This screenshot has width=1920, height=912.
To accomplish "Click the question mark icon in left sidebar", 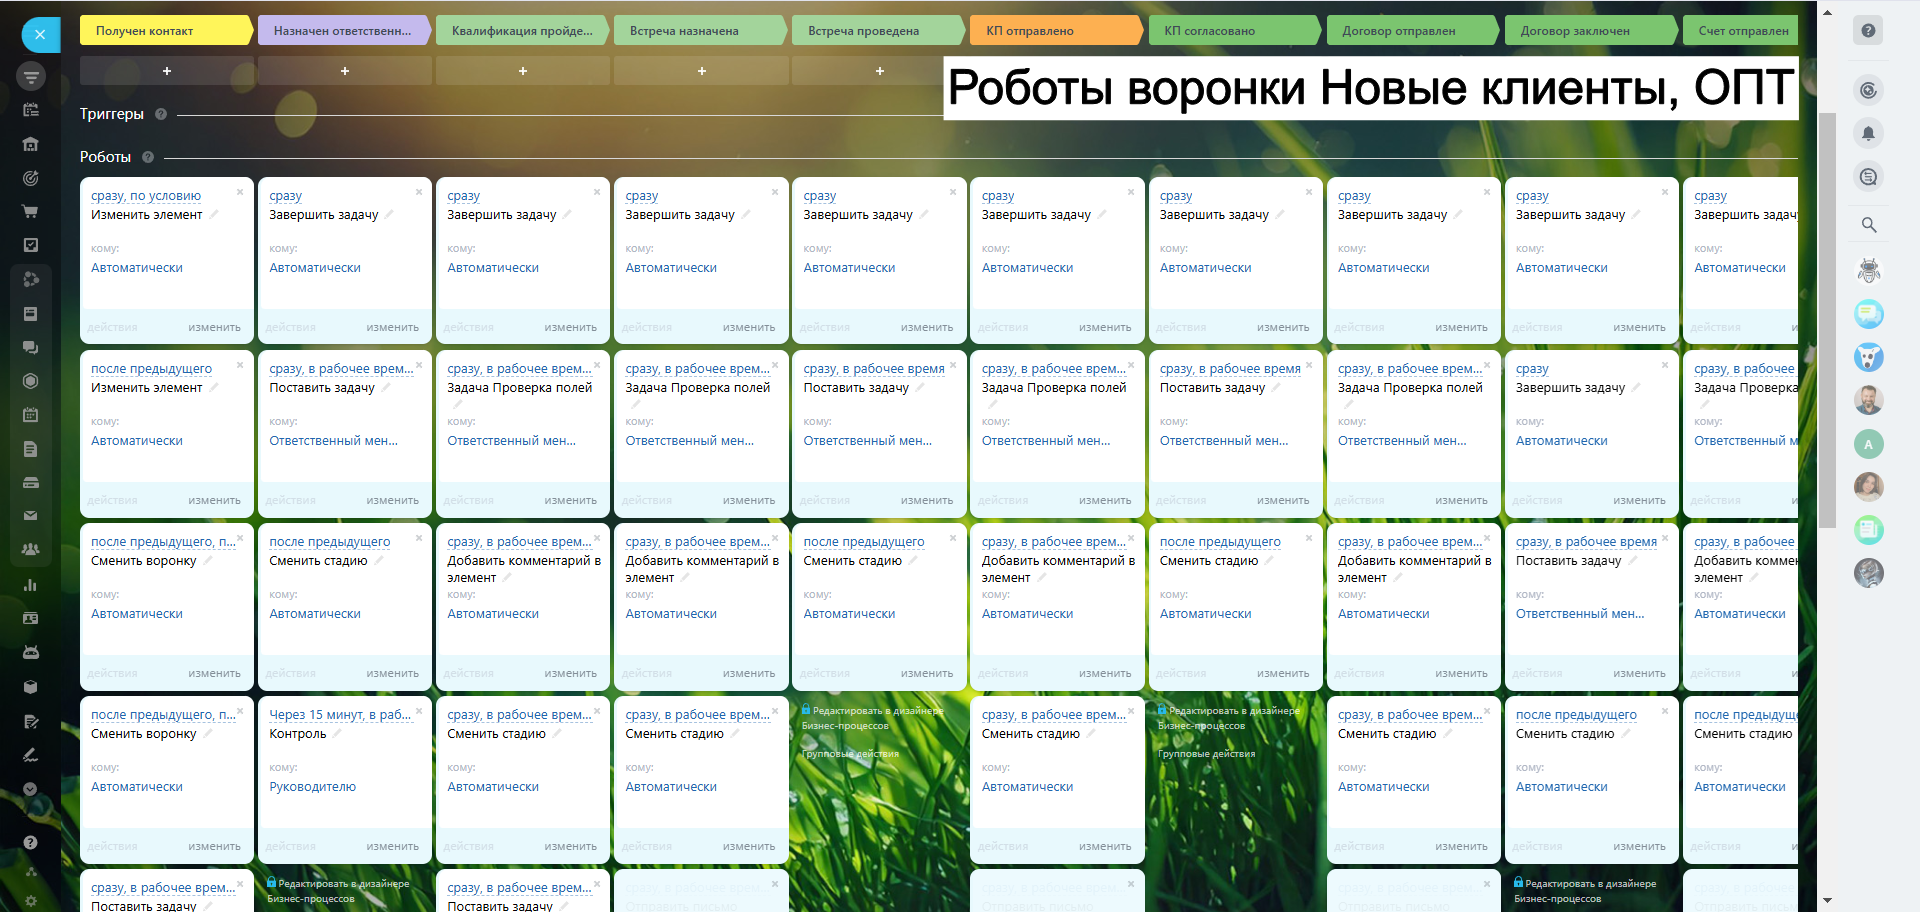I will 30,843.
